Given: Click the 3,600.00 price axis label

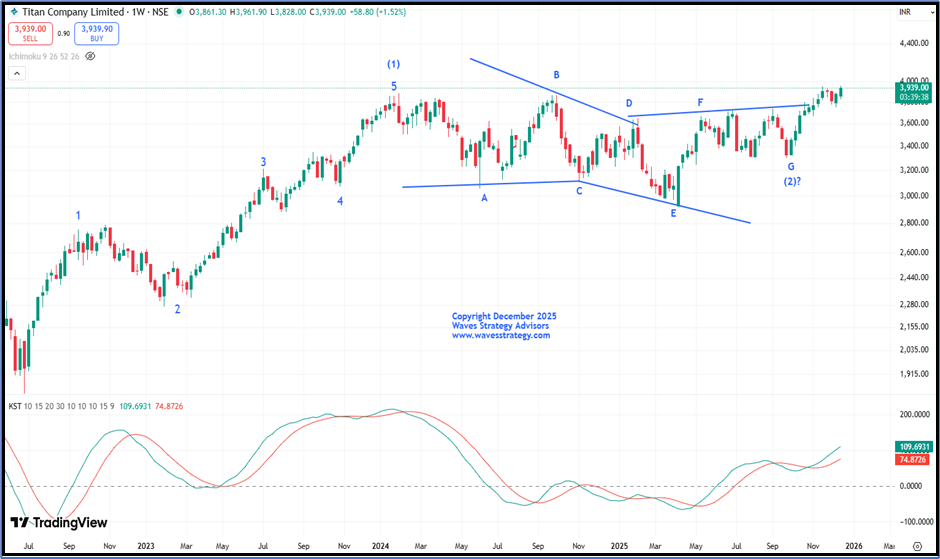Looking at the screenshot, I should pos(914,122).
